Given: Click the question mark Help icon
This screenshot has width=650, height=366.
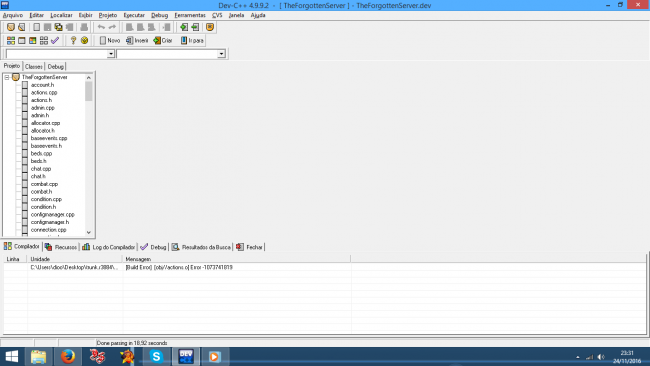Looking at the screenshot, I should tap(73, 40).
